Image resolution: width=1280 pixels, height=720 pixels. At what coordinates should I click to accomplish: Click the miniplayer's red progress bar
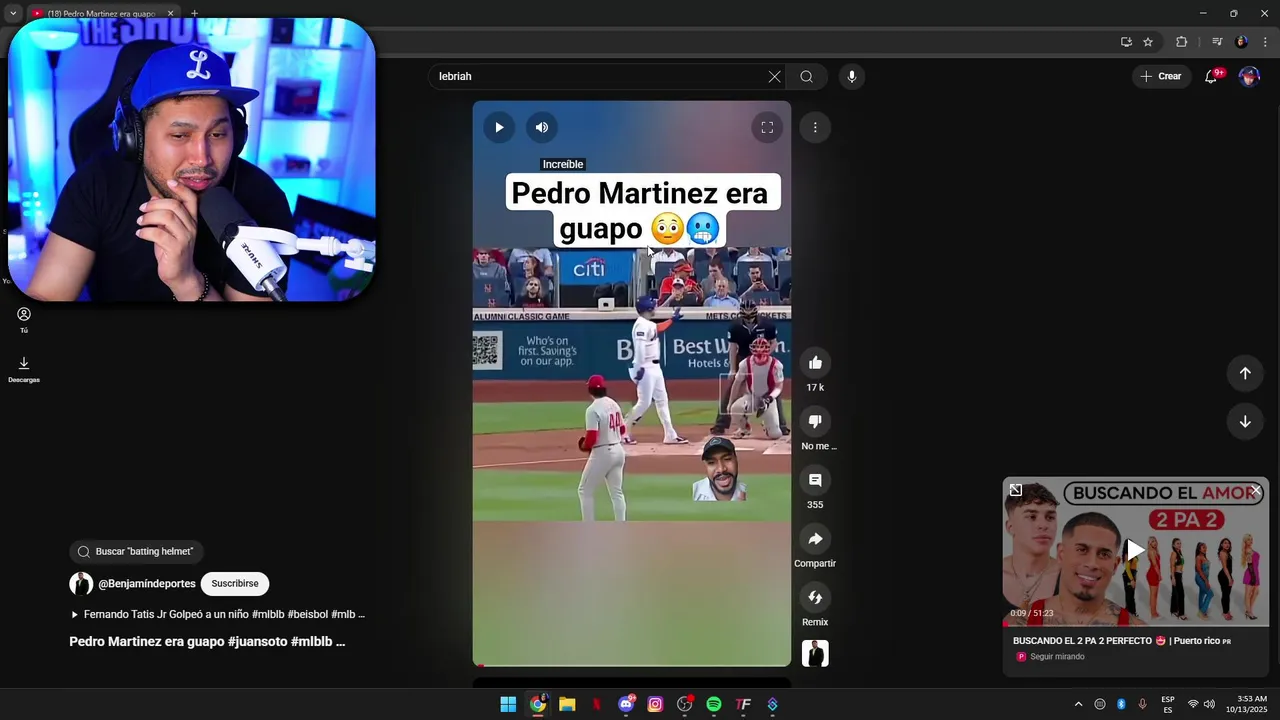(1136, 625)
